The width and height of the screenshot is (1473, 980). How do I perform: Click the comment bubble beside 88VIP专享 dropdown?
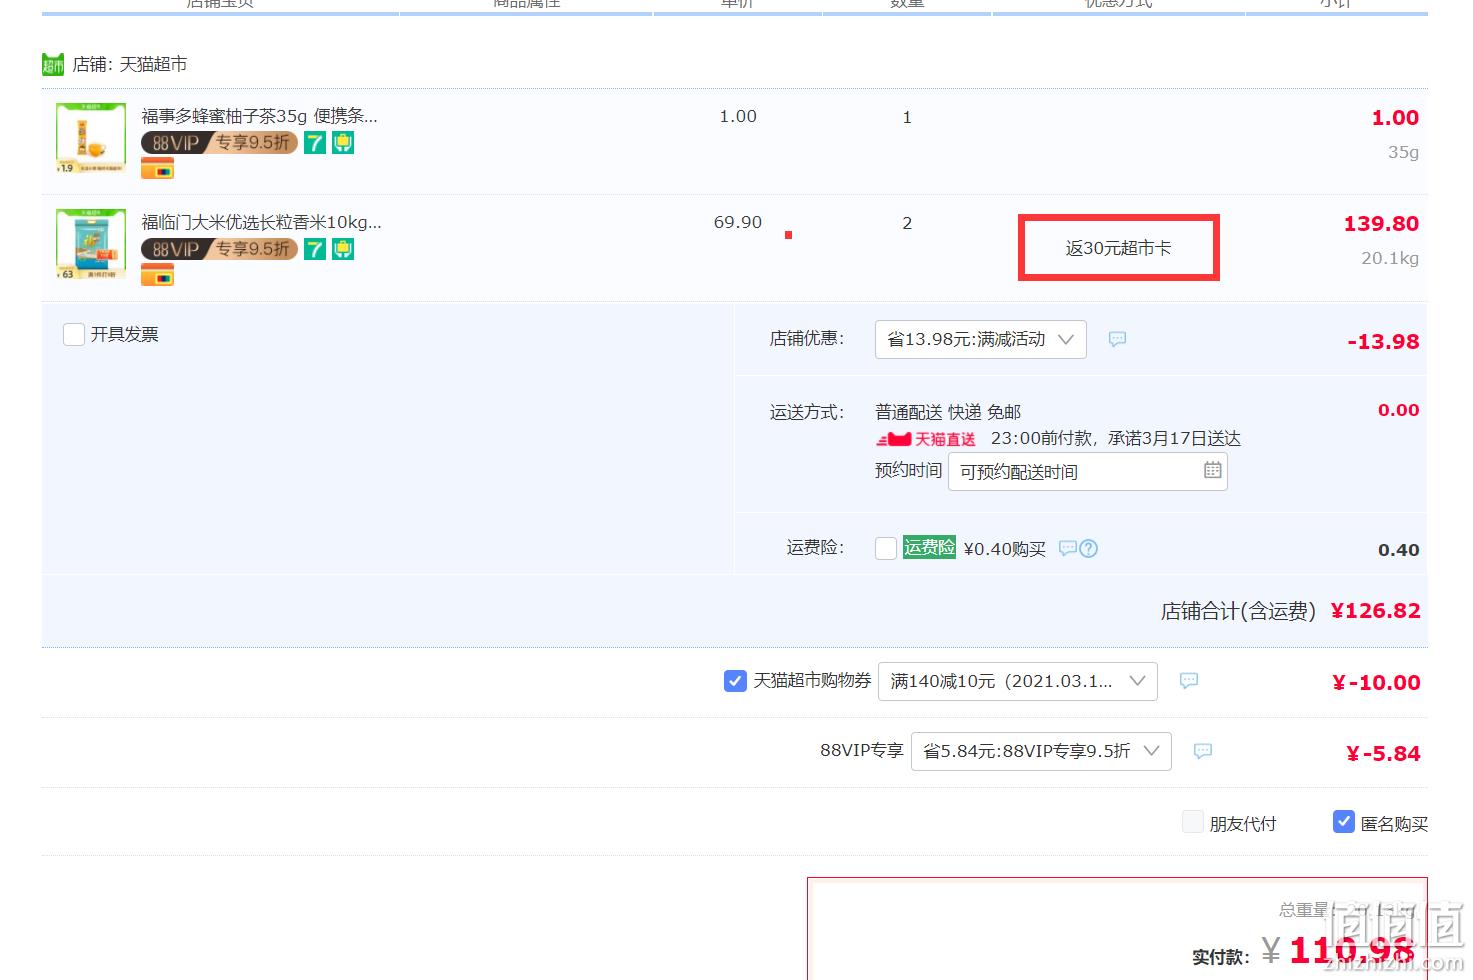point(1203,751)
